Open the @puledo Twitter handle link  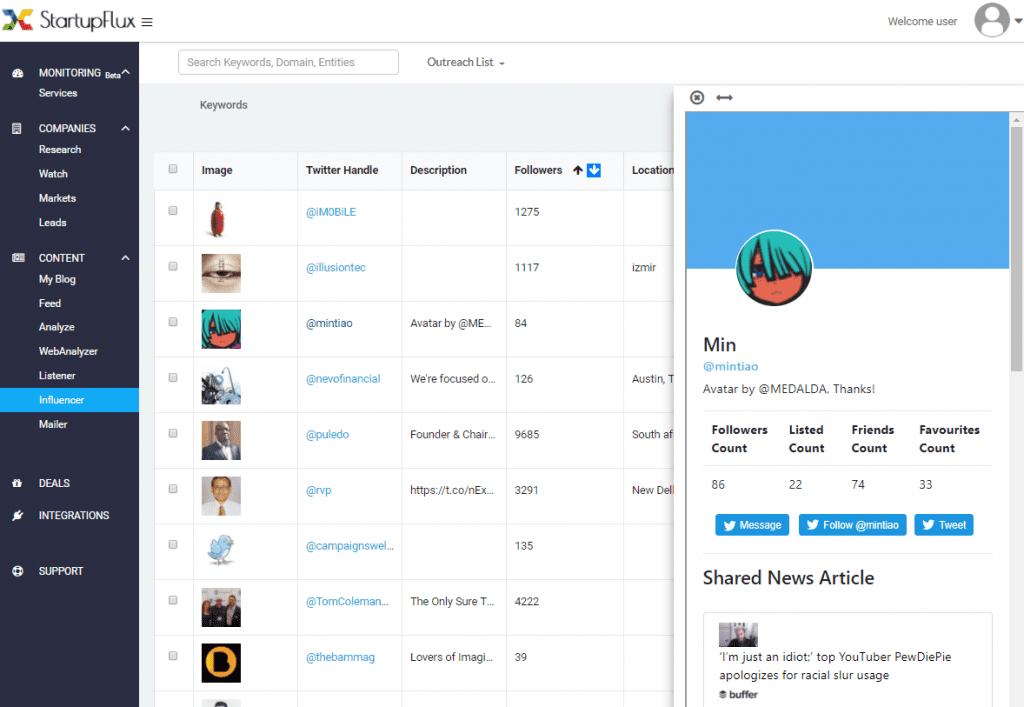328,434
